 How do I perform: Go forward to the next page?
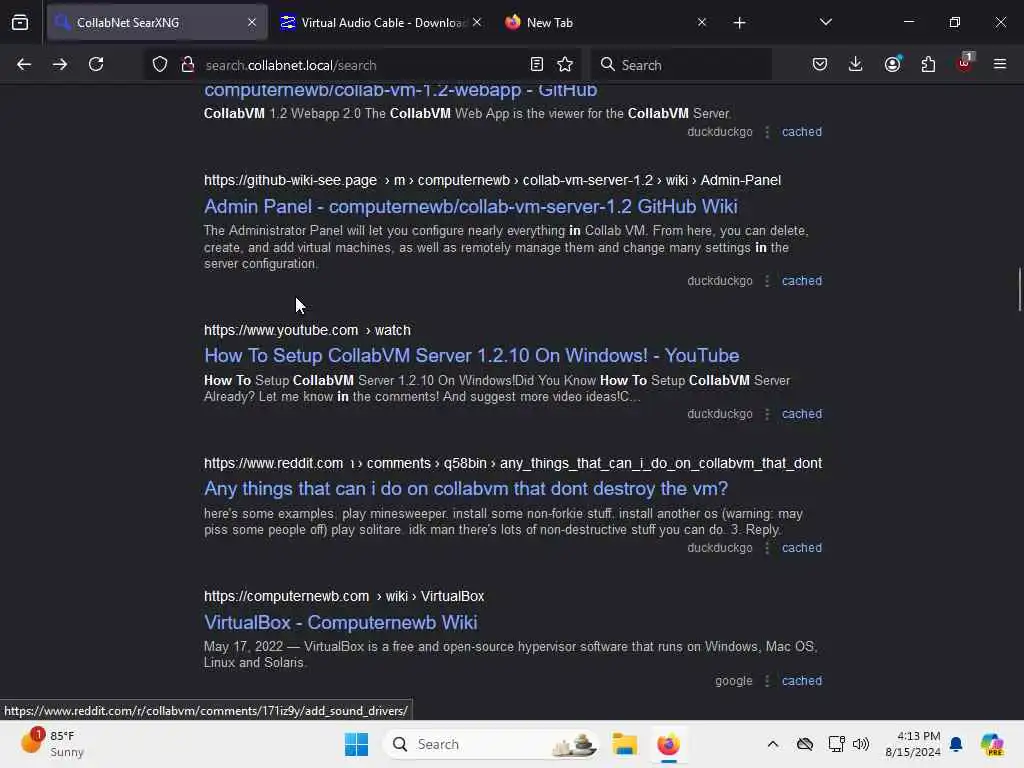[60, 64]
